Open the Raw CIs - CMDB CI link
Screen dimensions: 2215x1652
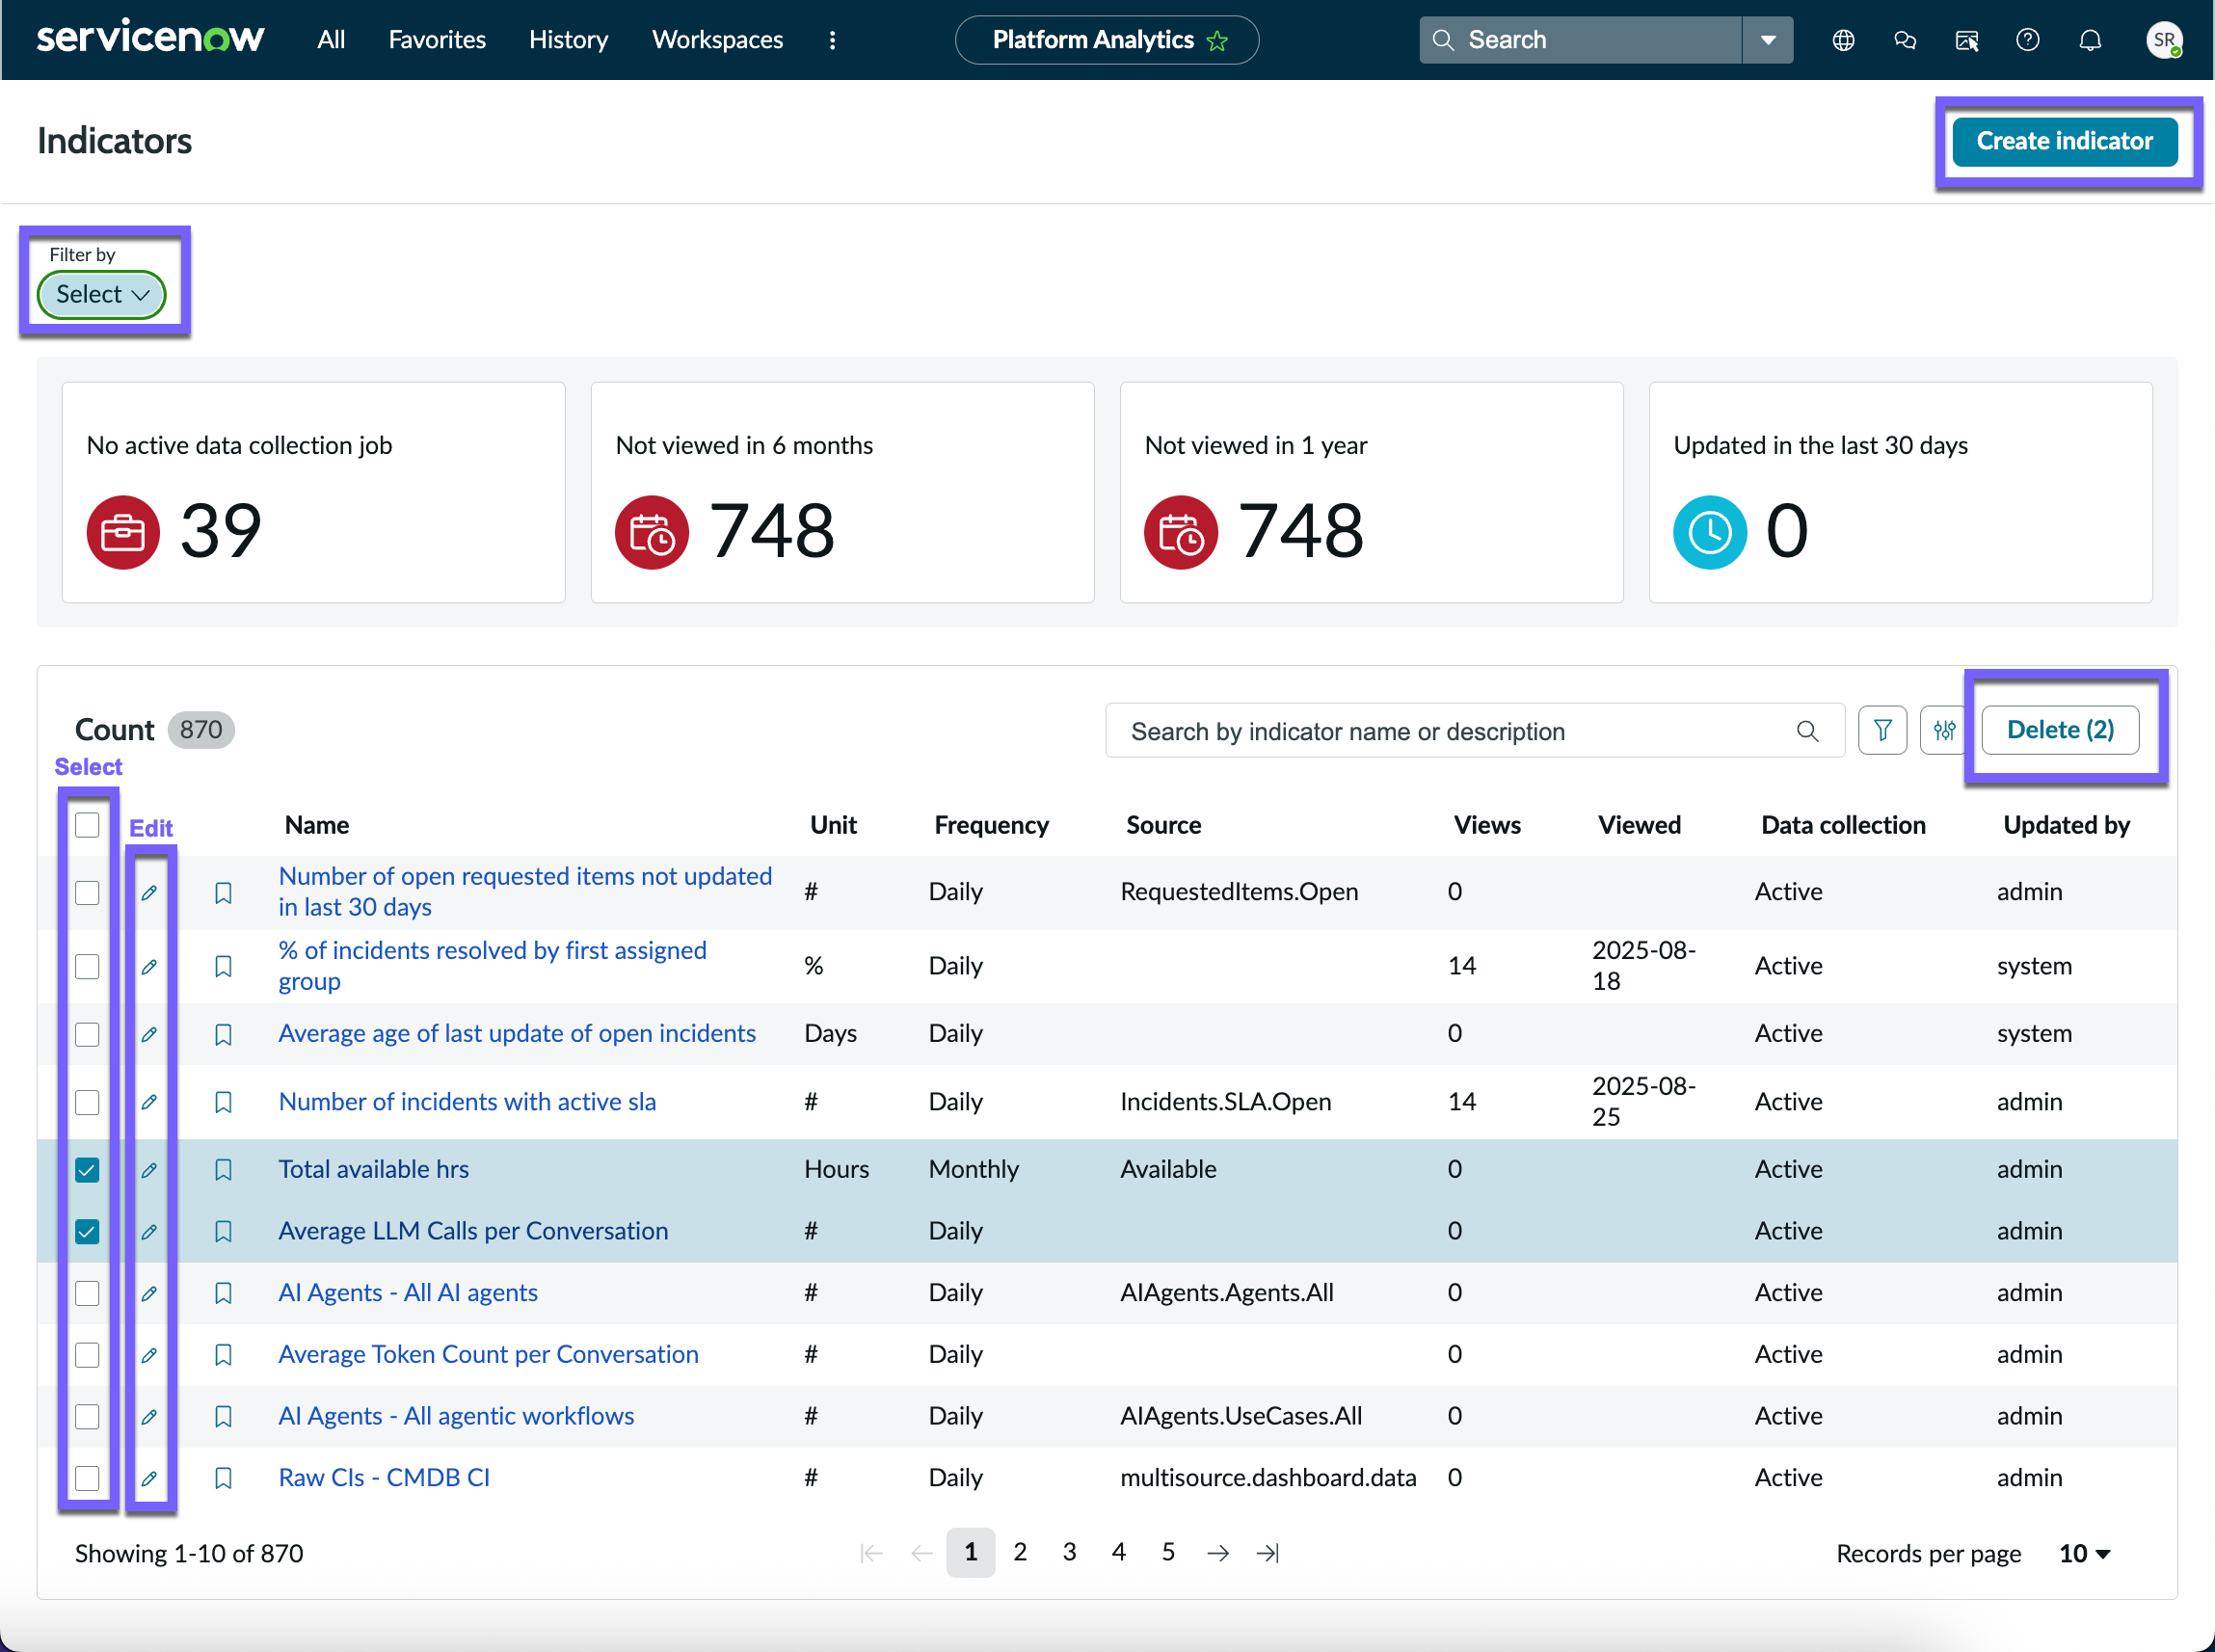click(x=384, y=1478)
